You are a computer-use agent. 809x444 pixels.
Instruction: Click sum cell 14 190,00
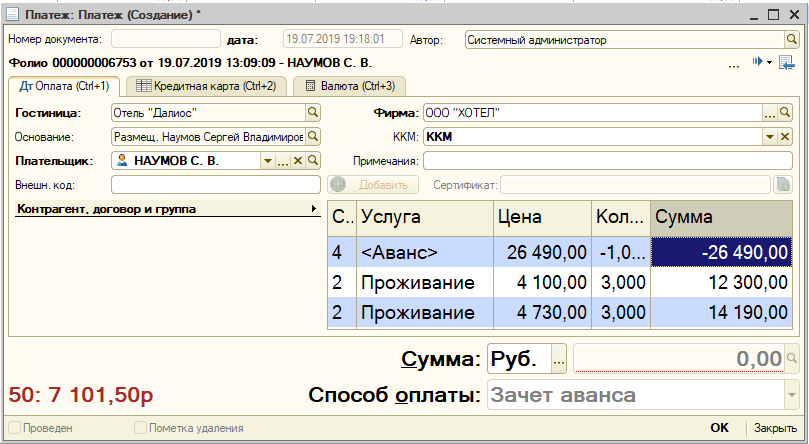721,313
